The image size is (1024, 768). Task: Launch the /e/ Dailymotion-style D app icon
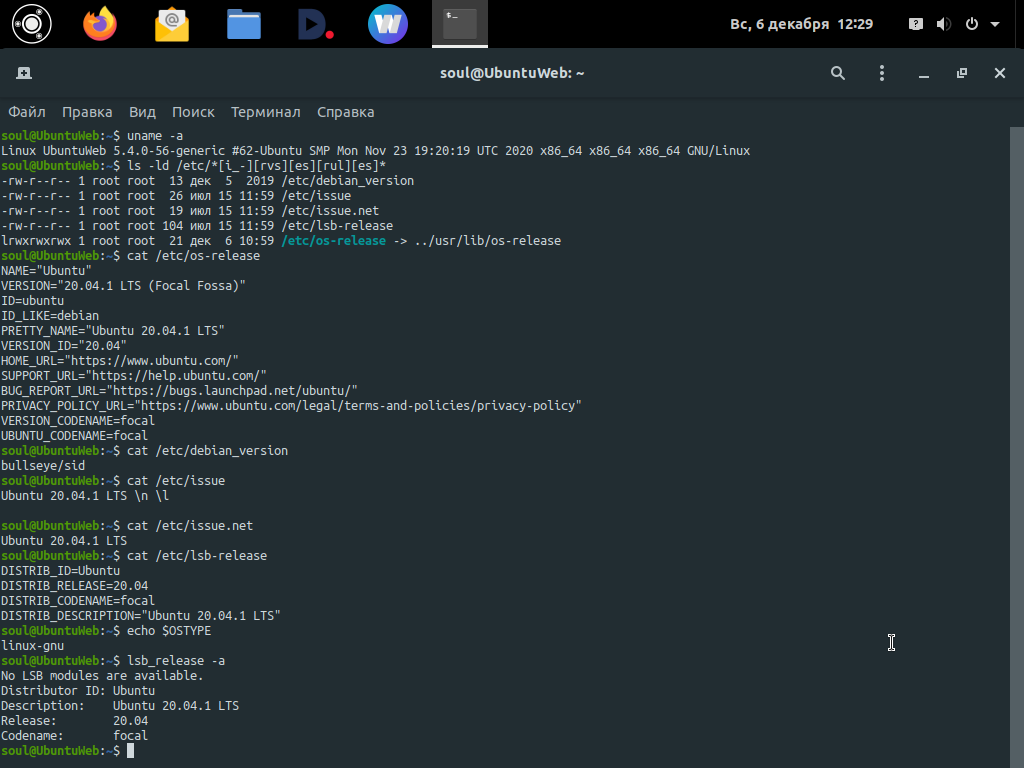tap(315, 25)
